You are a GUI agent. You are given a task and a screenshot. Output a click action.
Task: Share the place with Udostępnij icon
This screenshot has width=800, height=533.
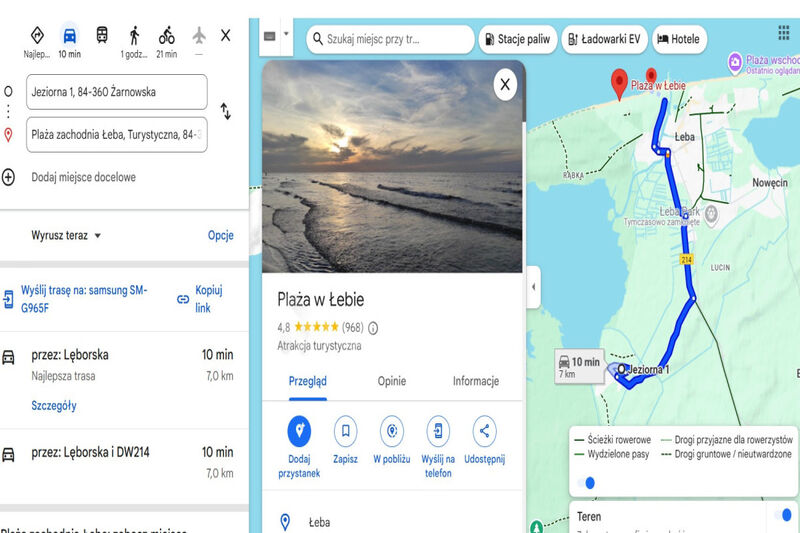pyautogui.click(x=485, y=431)
